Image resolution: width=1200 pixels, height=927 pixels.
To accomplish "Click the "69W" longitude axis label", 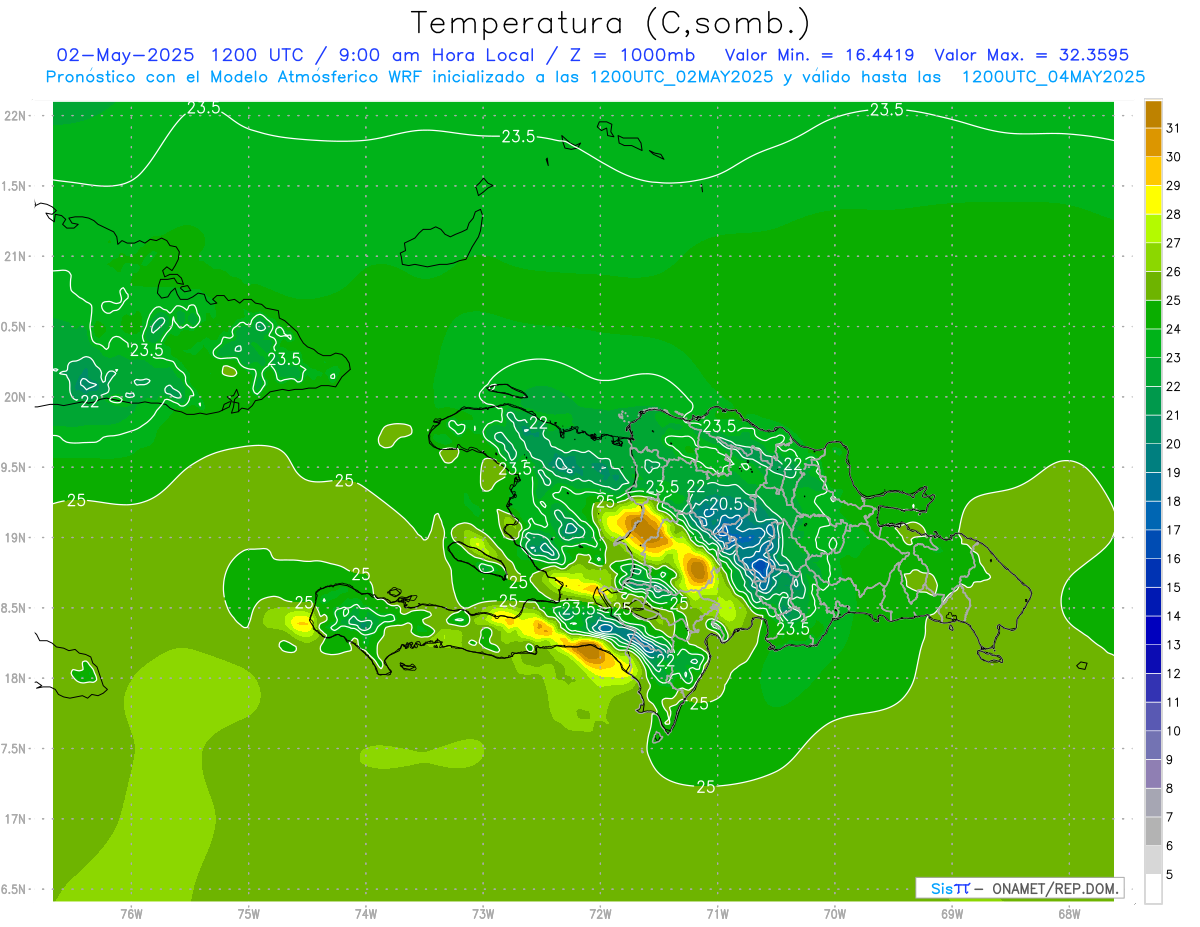I will pos(952,914).
